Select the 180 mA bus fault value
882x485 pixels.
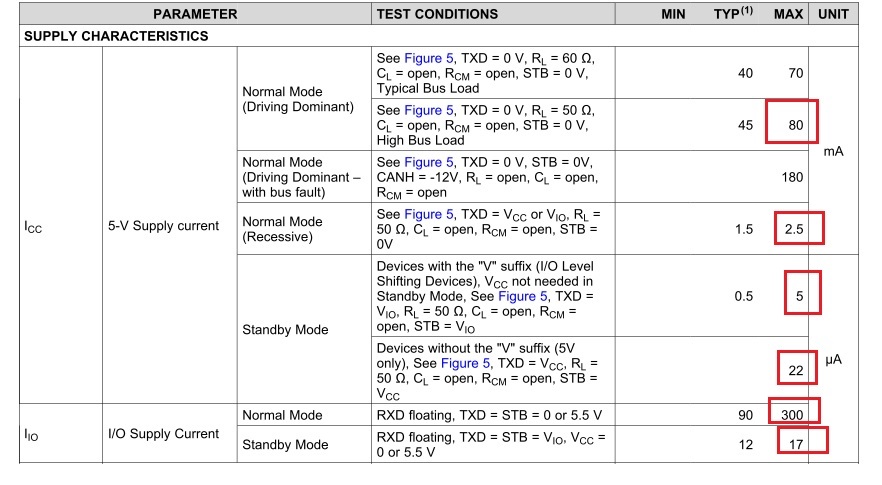click(x=792, y=177)
